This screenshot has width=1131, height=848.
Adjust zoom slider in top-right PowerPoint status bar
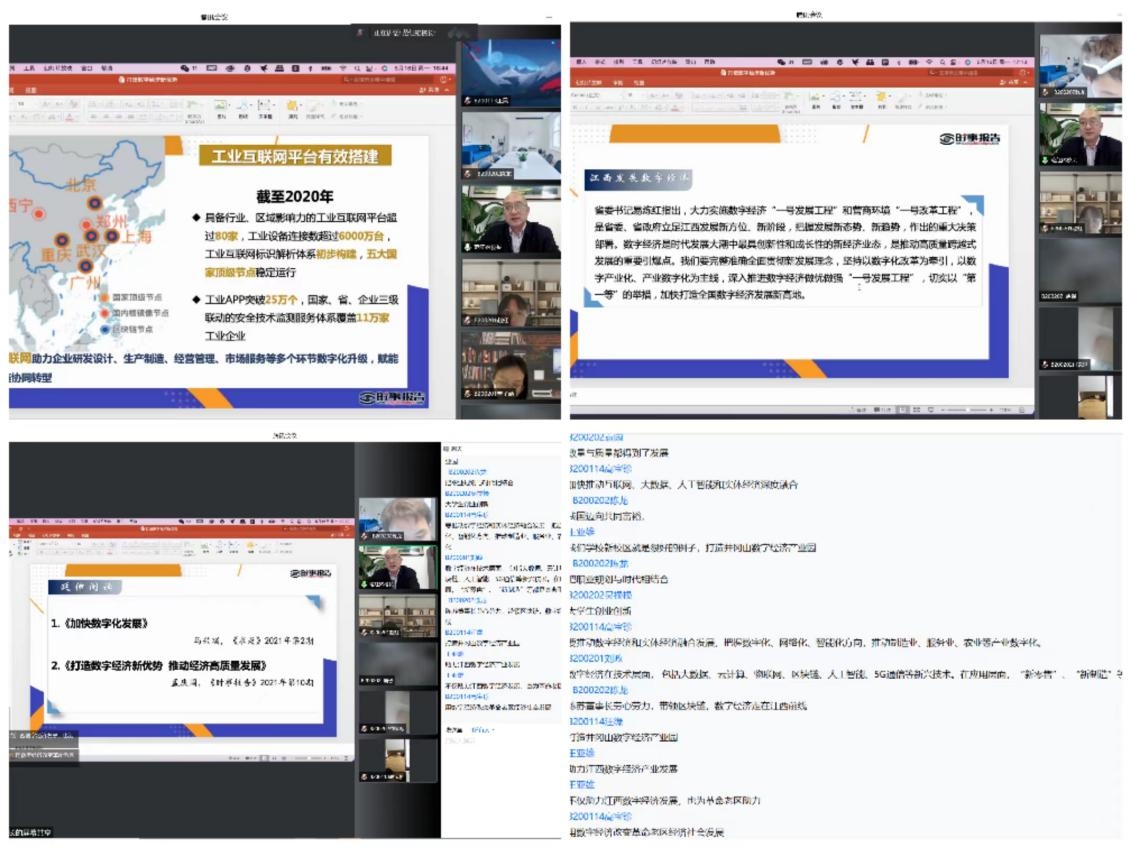pyautogui.click(x=966, y=409)
